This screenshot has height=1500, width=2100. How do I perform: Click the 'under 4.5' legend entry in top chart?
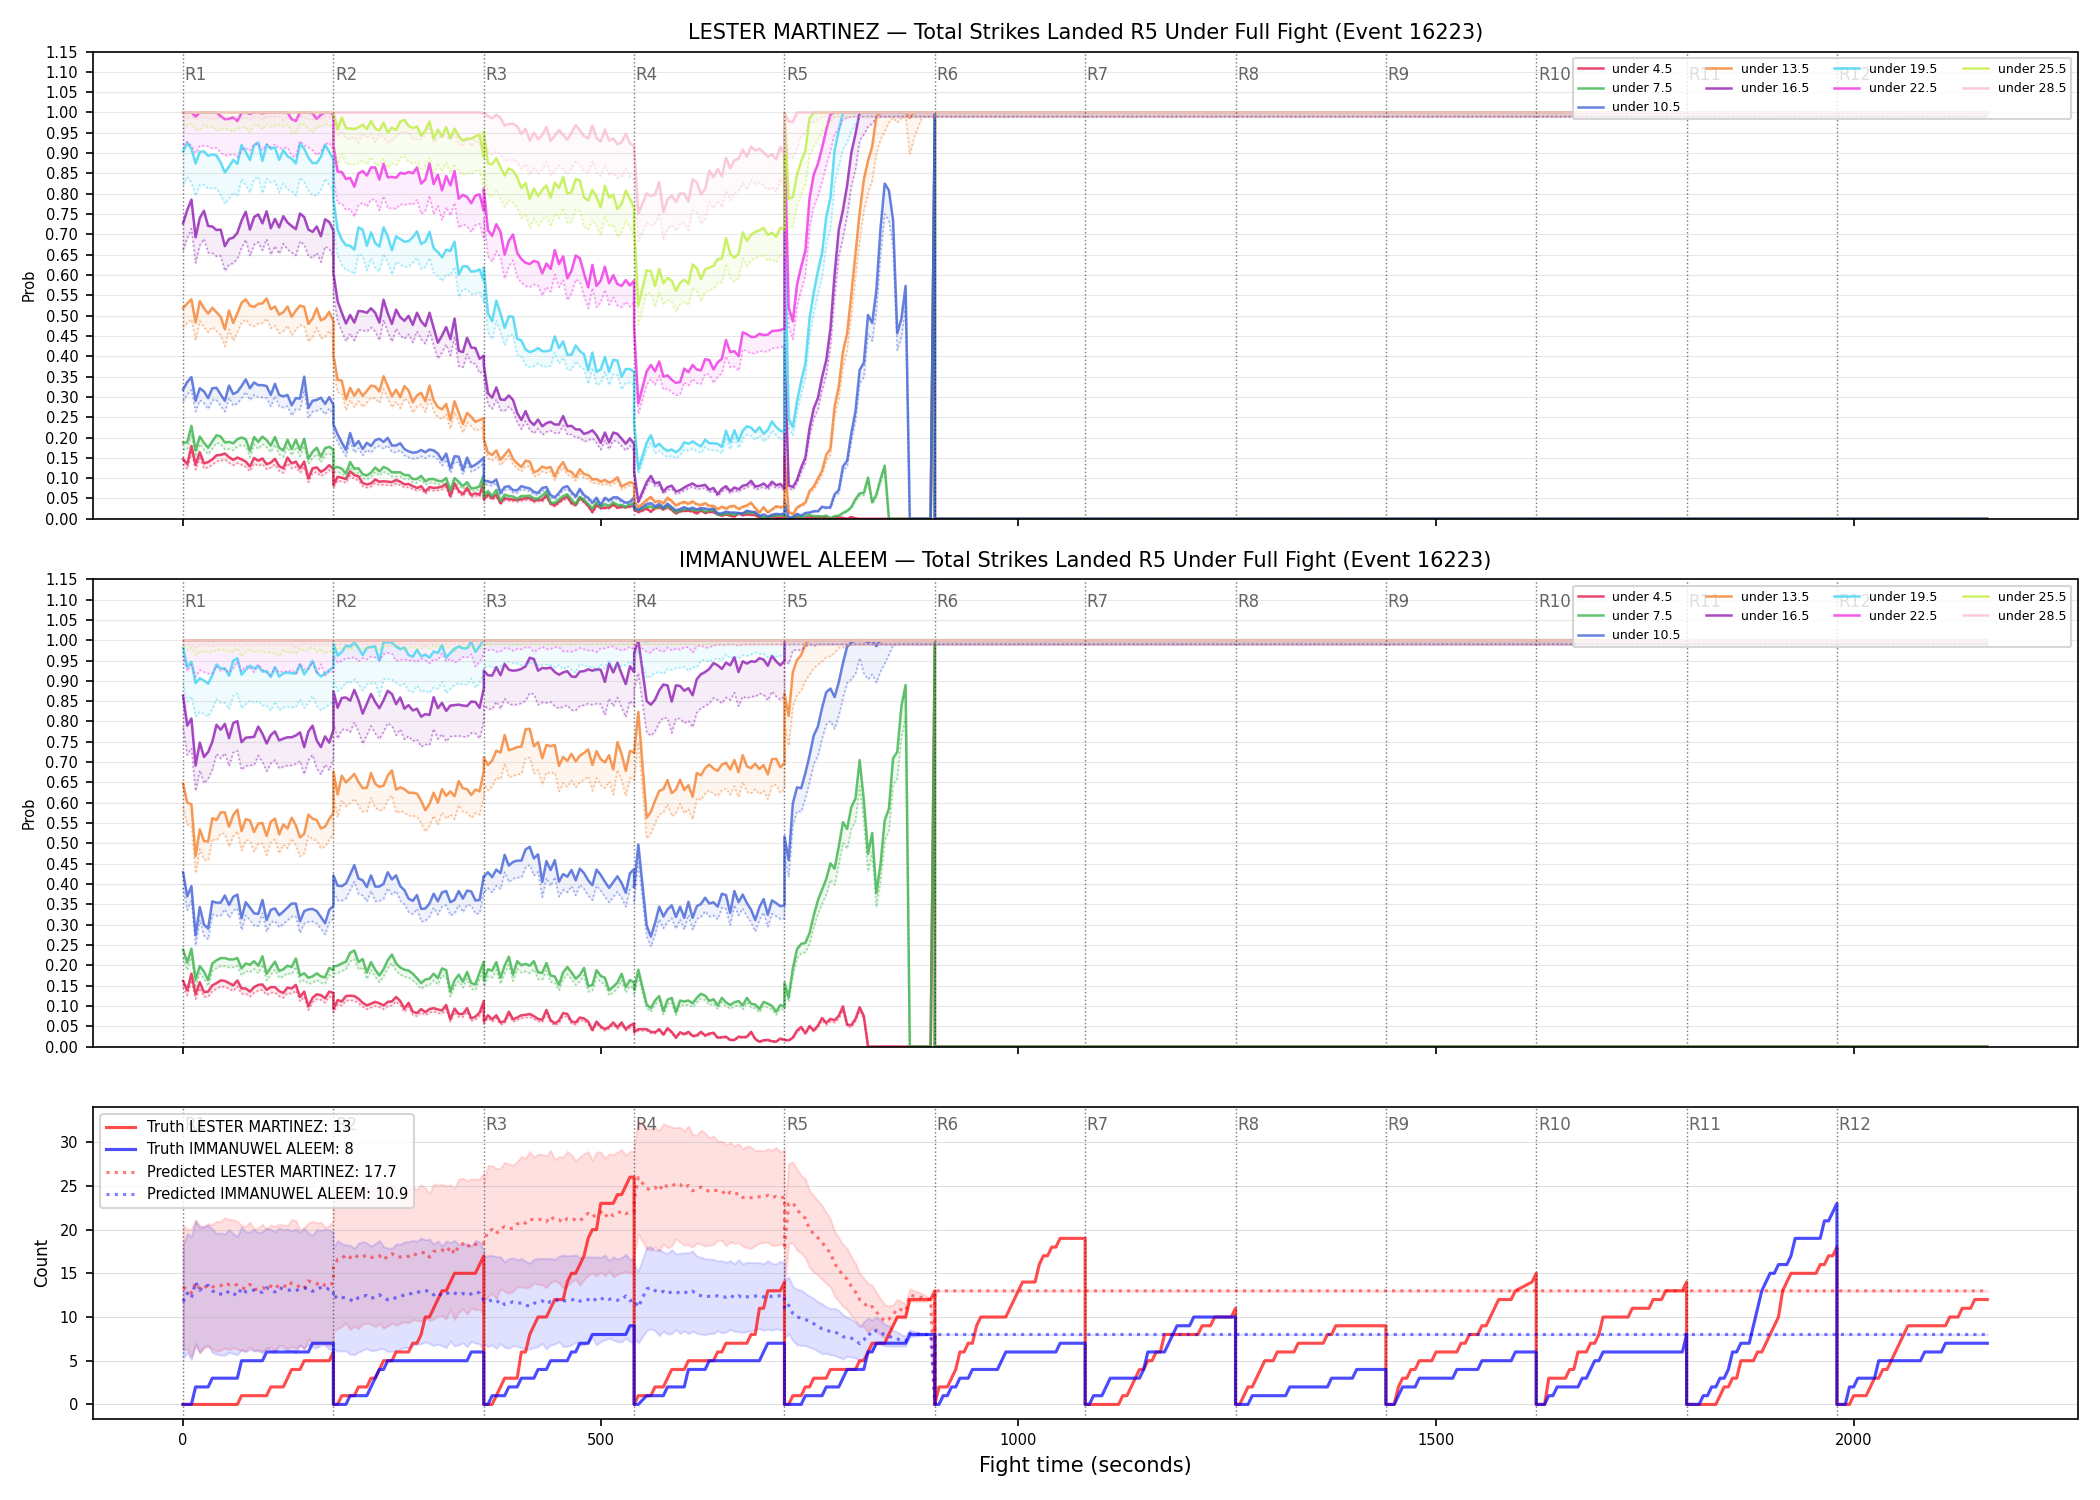pyautogui.click(x=1625, y=69)
